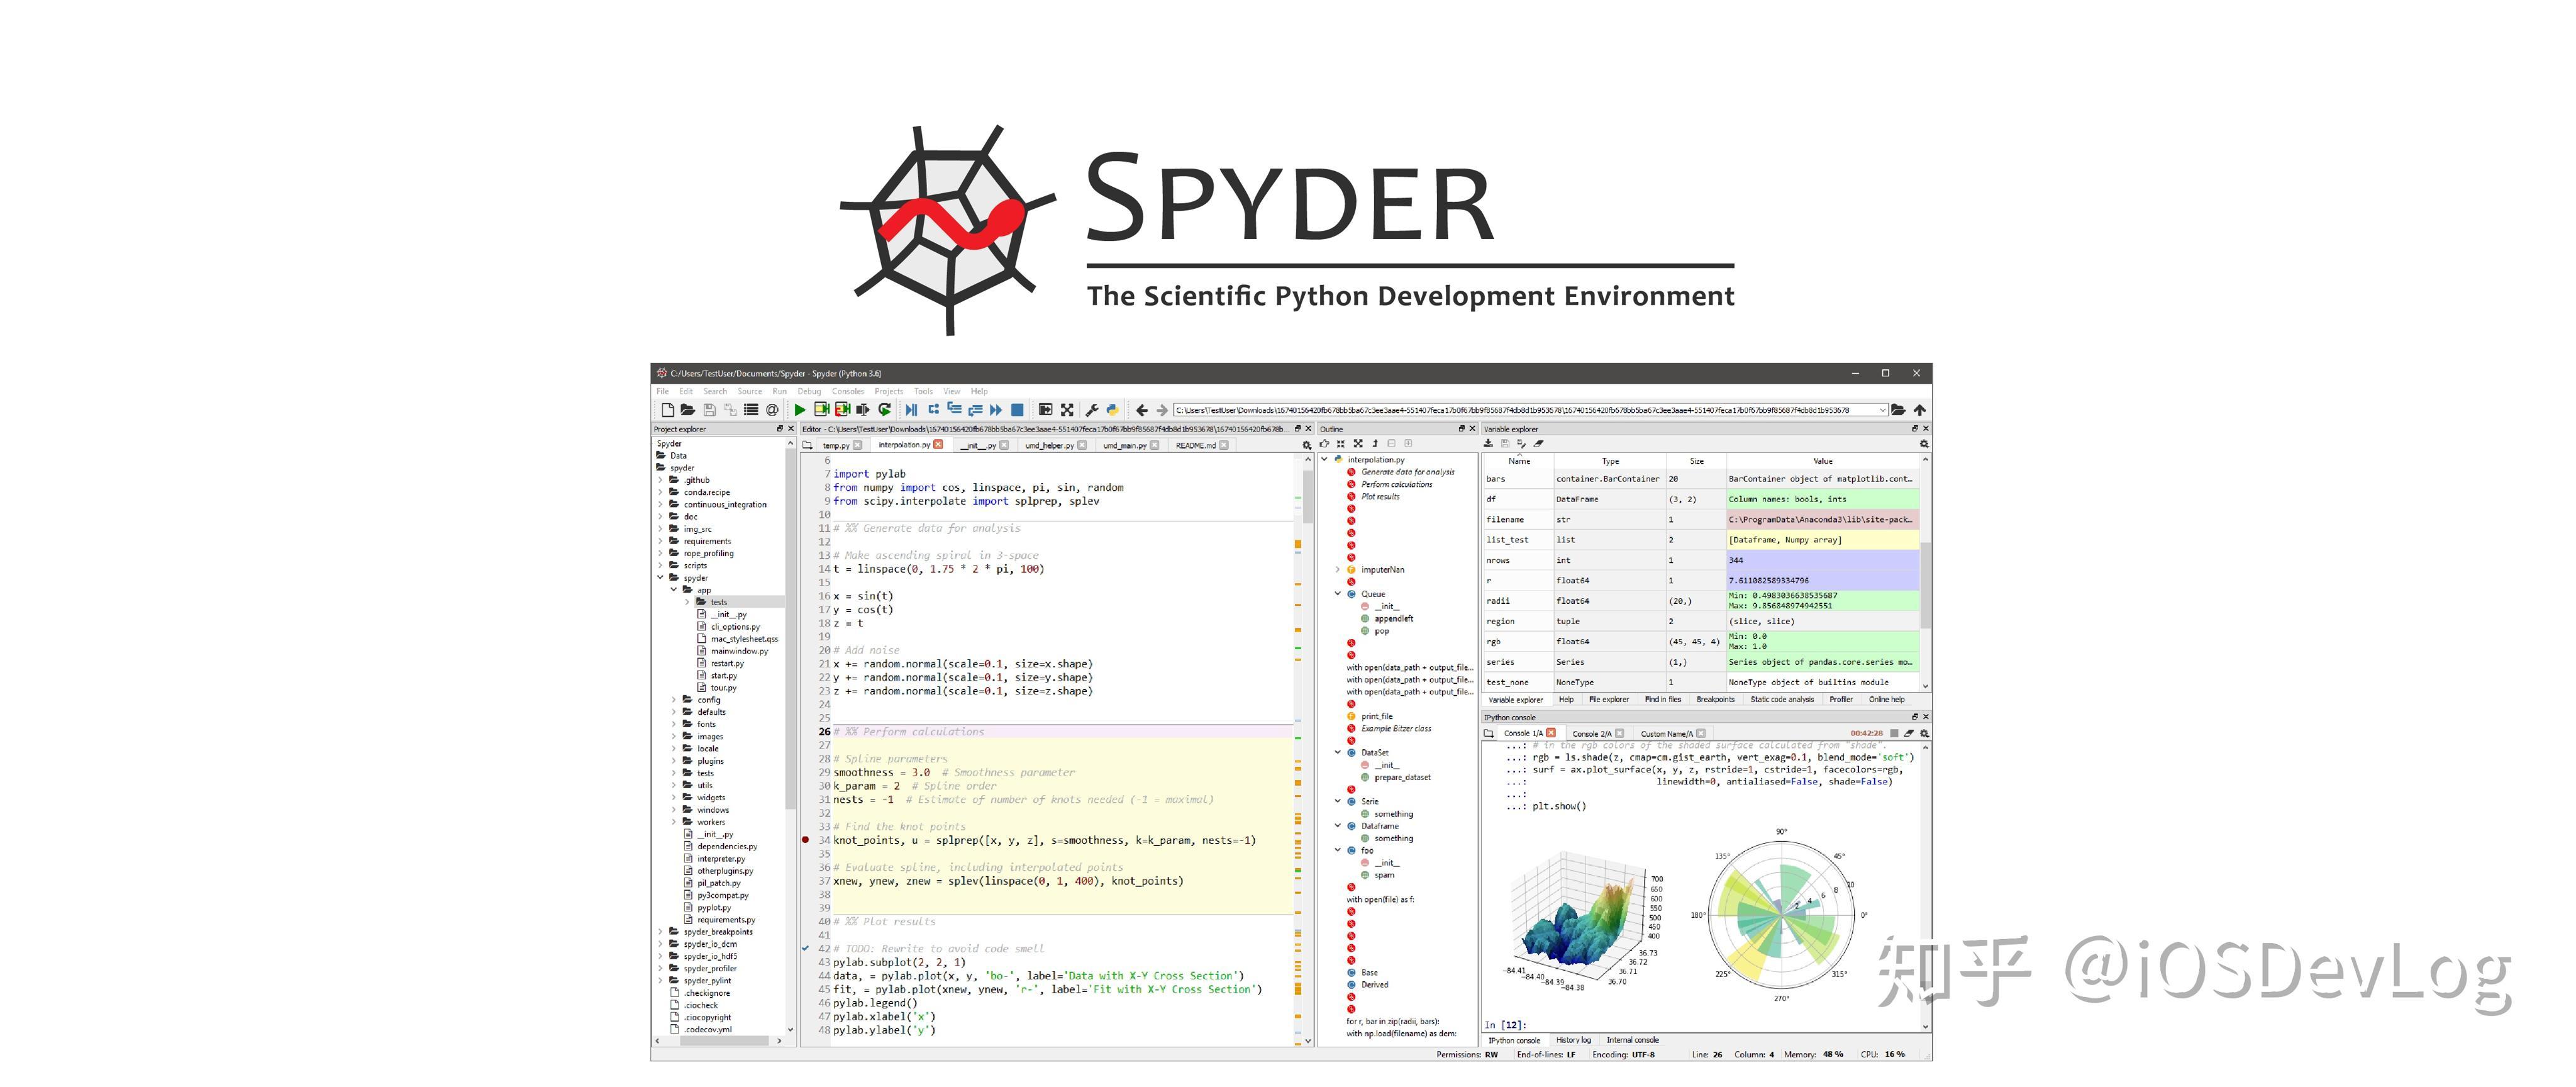Start debugging with the debug file icon
Viewport: 2576px width, 1087px height.
click(913, 409)
